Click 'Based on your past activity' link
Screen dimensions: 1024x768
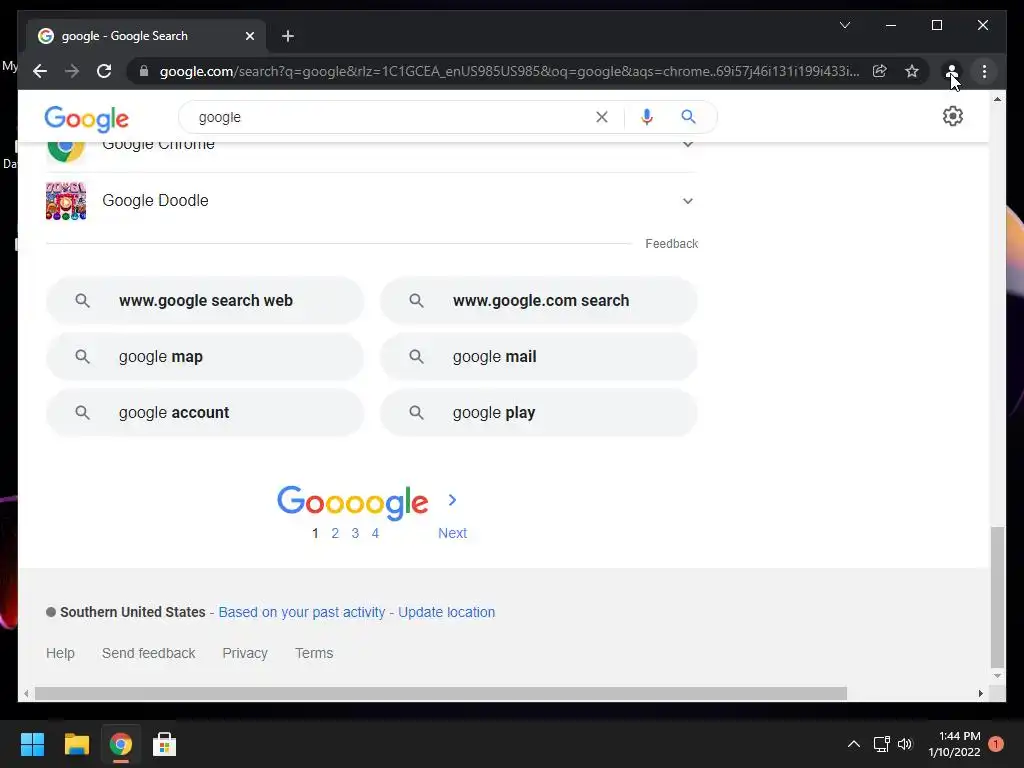pyautogui.click(x=302, y=612)
